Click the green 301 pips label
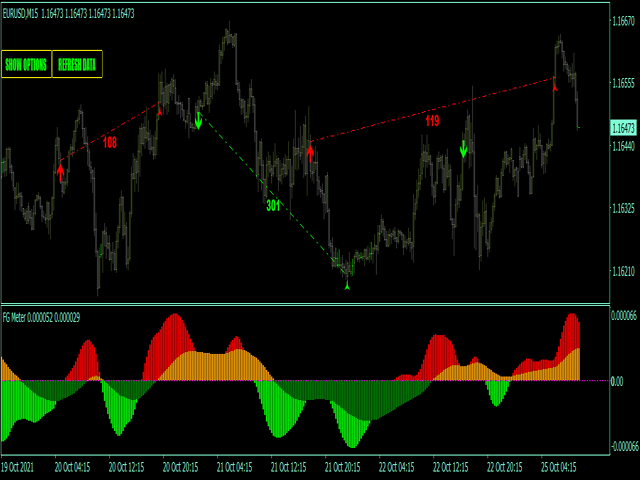 pyautogui.click(x=273, y=205)
